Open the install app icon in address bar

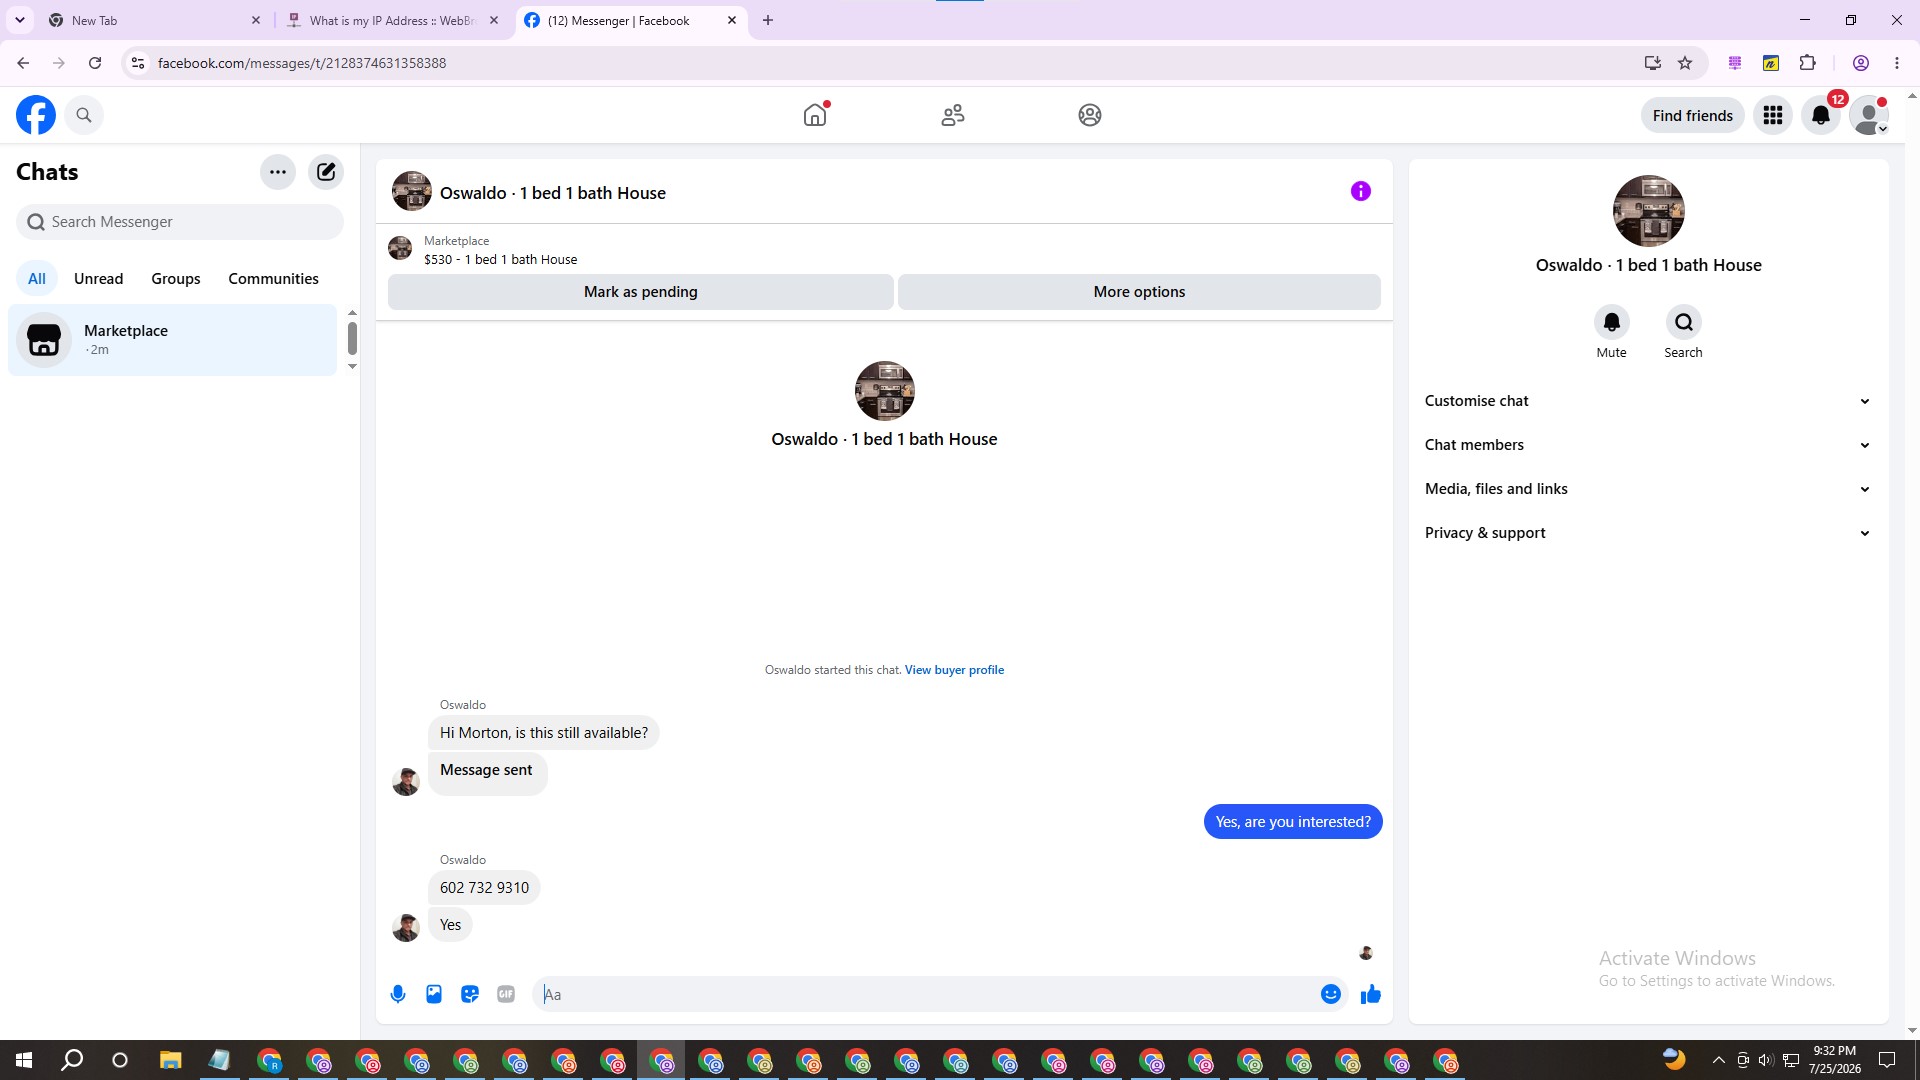tap(1652, 63)
